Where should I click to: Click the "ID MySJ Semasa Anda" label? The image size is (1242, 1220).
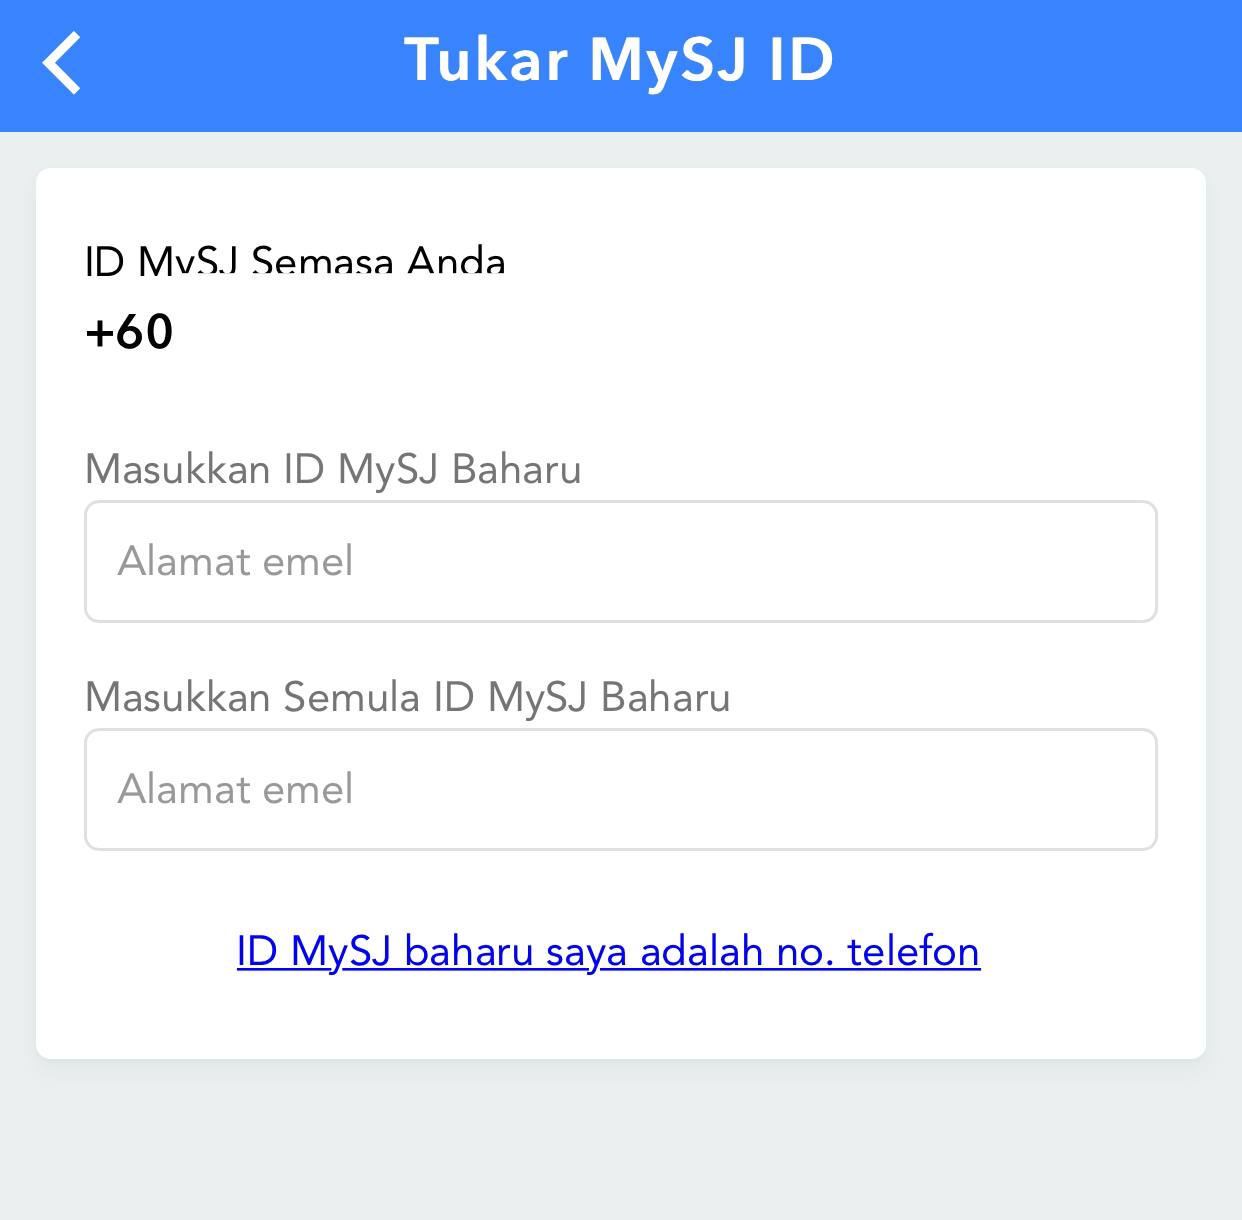pos(295,262)
